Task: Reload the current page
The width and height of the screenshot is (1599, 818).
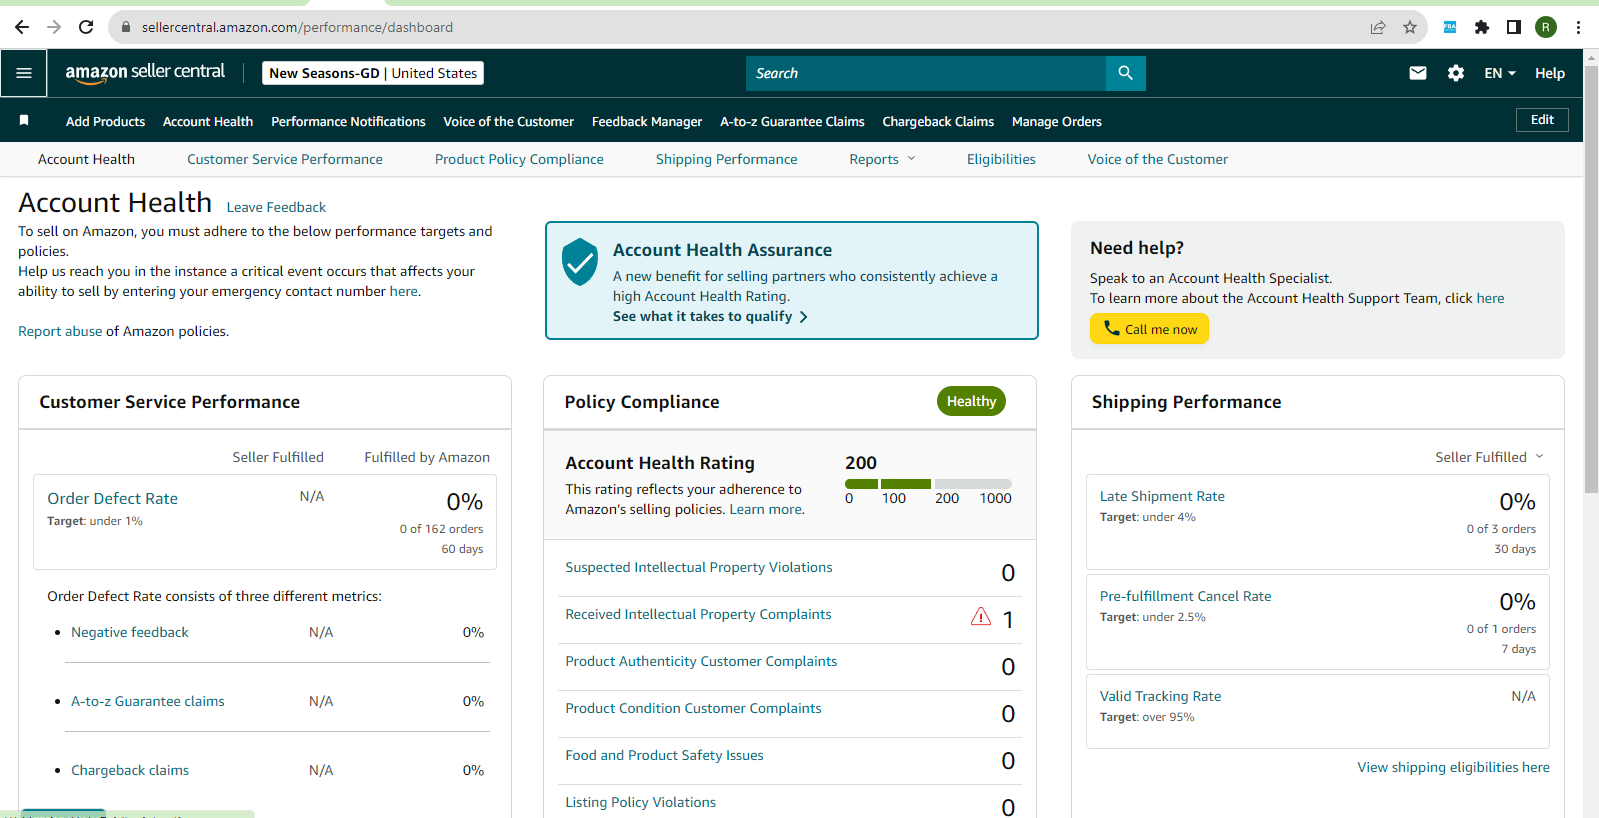Action: [86, 27]
